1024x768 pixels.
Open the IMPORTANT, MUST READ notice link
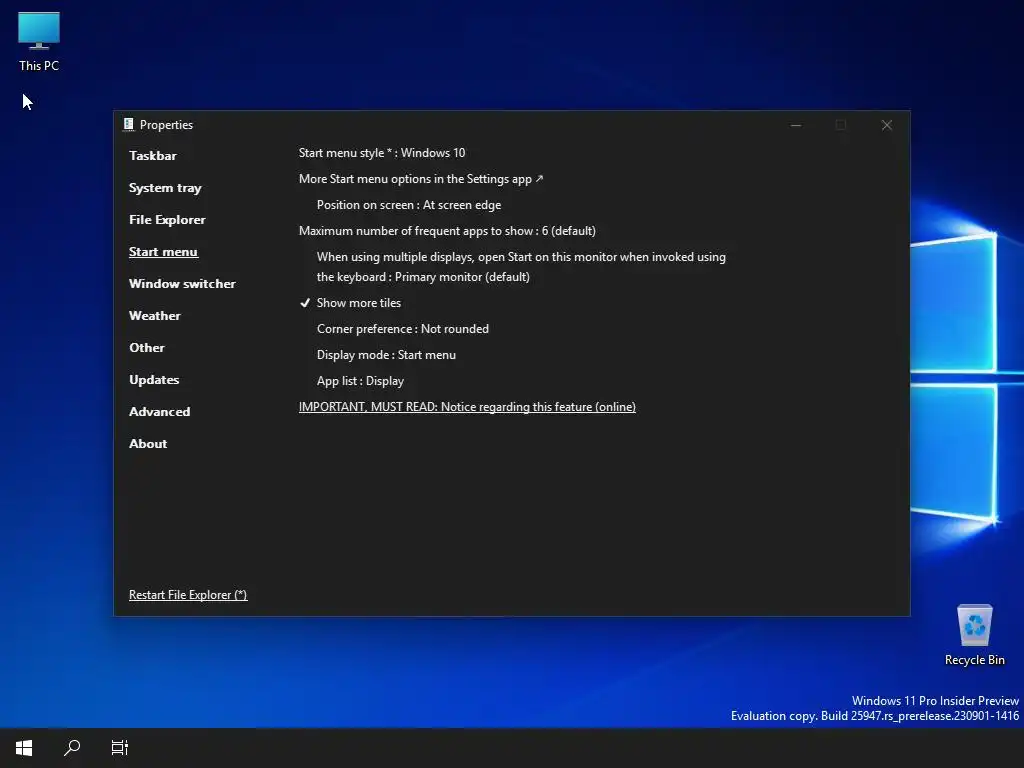point(467,407)
